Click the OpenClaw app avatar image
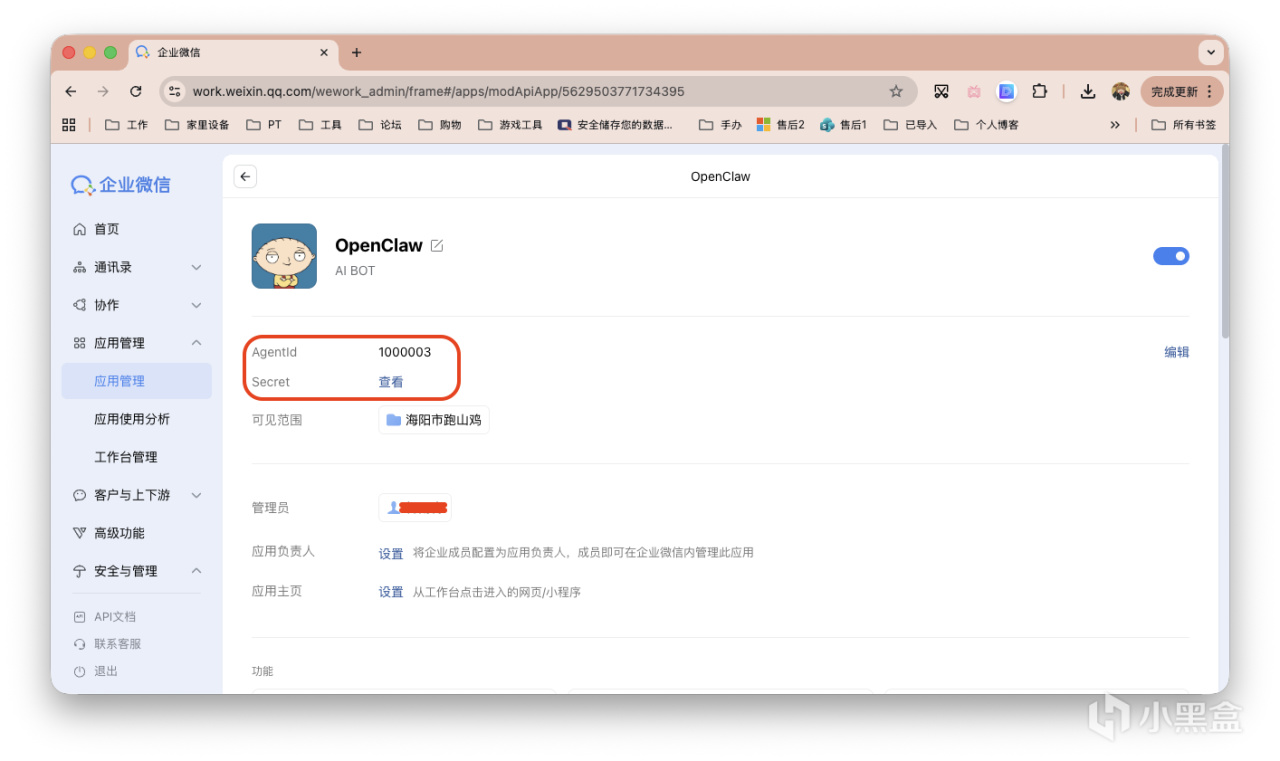This screenshot has height=761, width=1280. click(284, 256)
